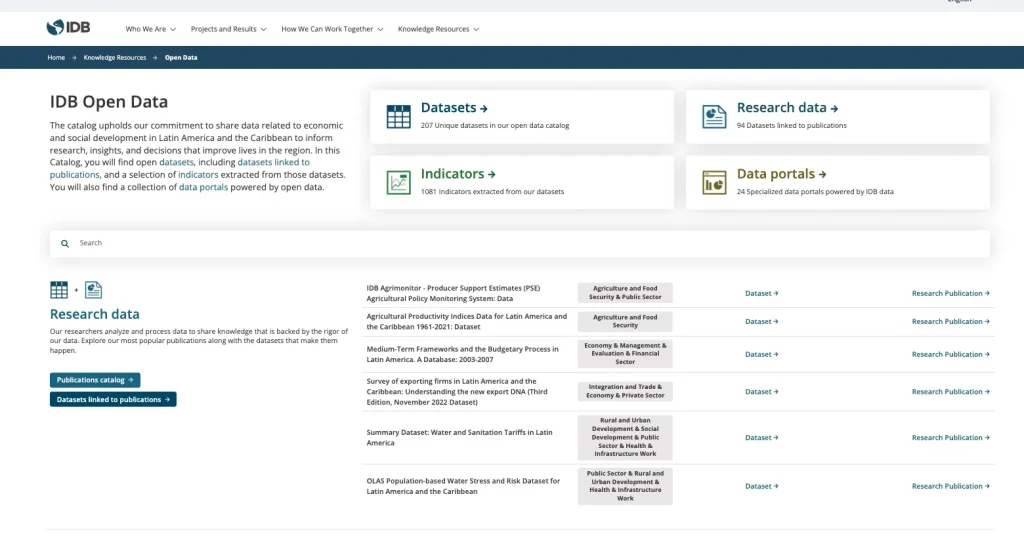Image resolution: width=1024 pixels, height=551 pixels.
Task: Open the Indicators heading link
Action: click(458, 174)
